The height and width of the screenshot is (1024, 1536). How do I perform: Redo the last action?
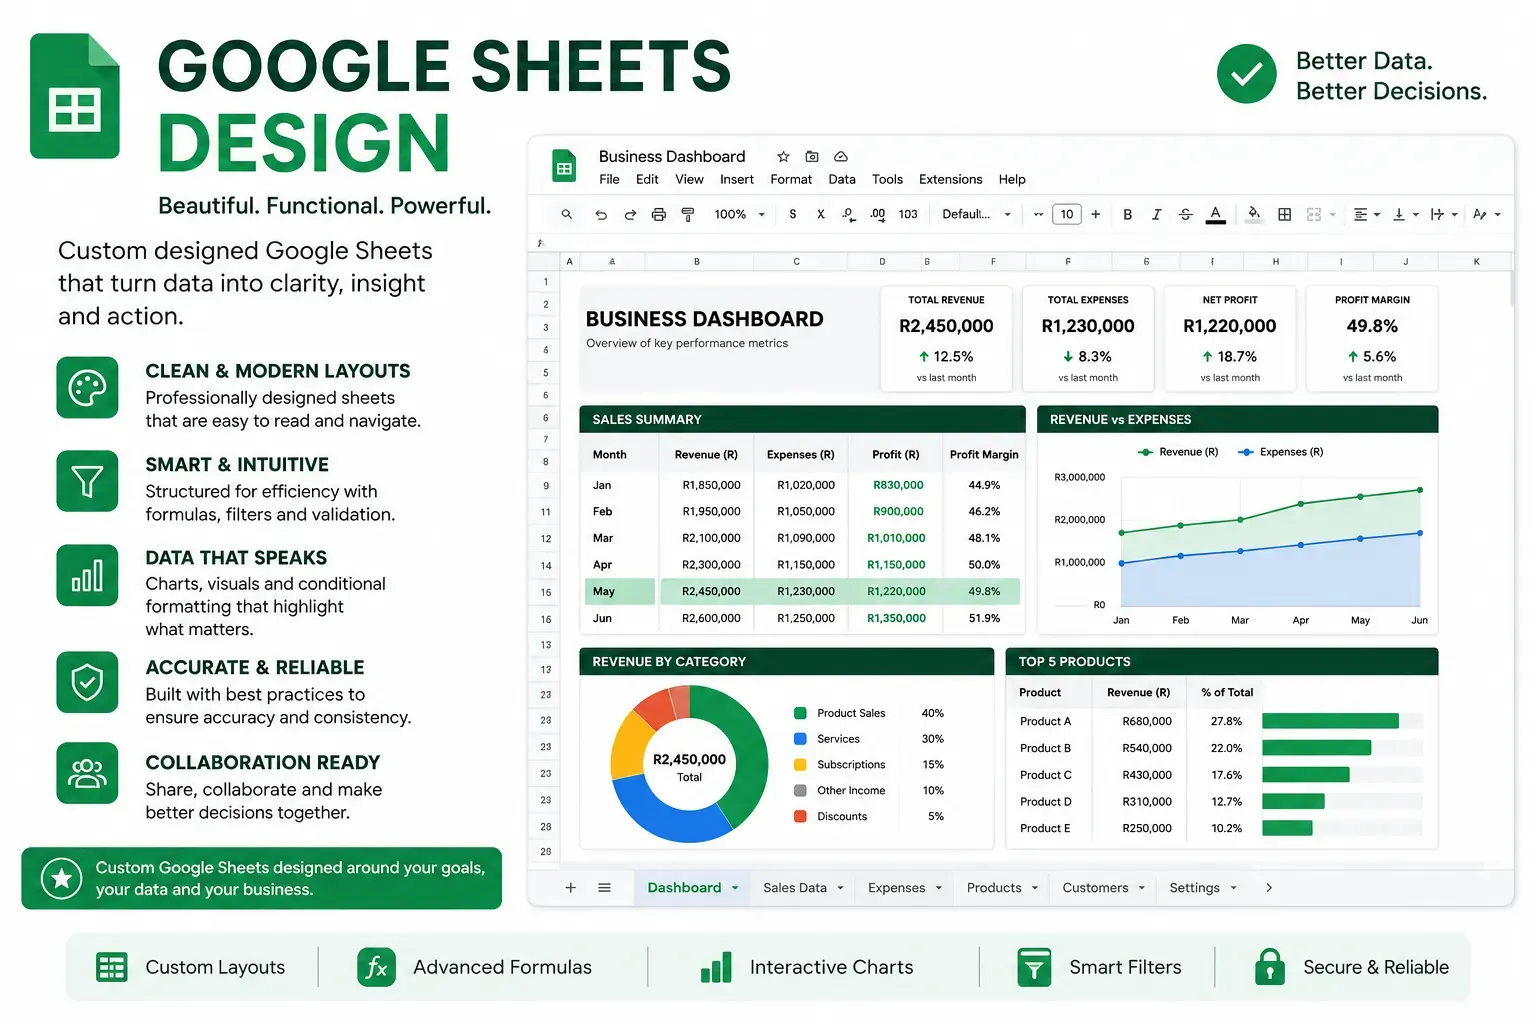tap(630, 214)
